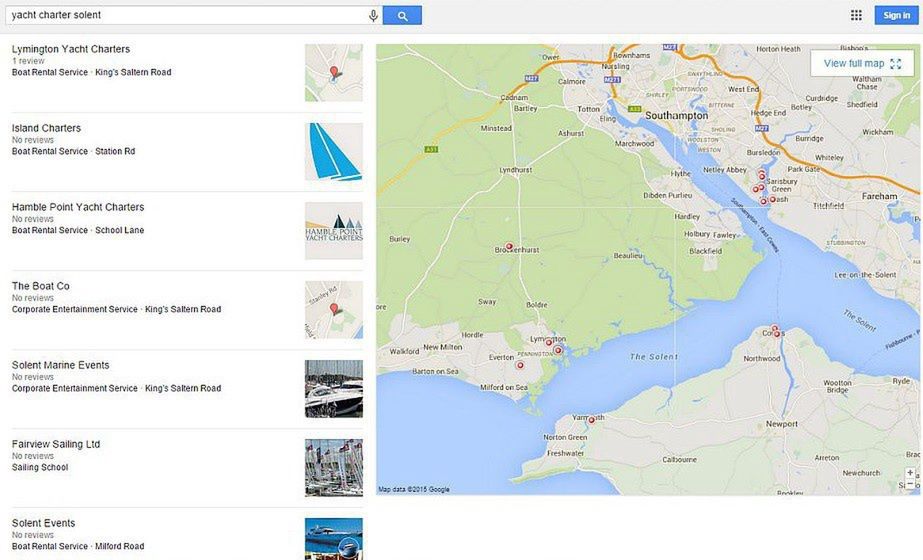Click the Island Charters sail logo thumbnail
The image size is (923, 560).
point(334,152)
